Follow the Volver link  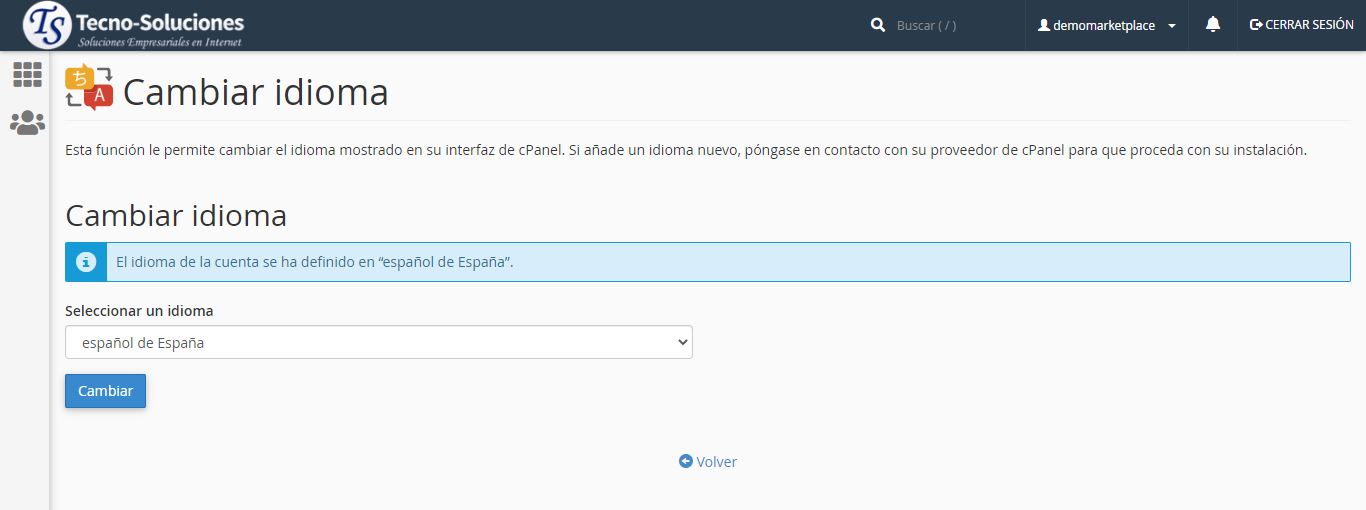pyautogui.click(x=716, y=462)
